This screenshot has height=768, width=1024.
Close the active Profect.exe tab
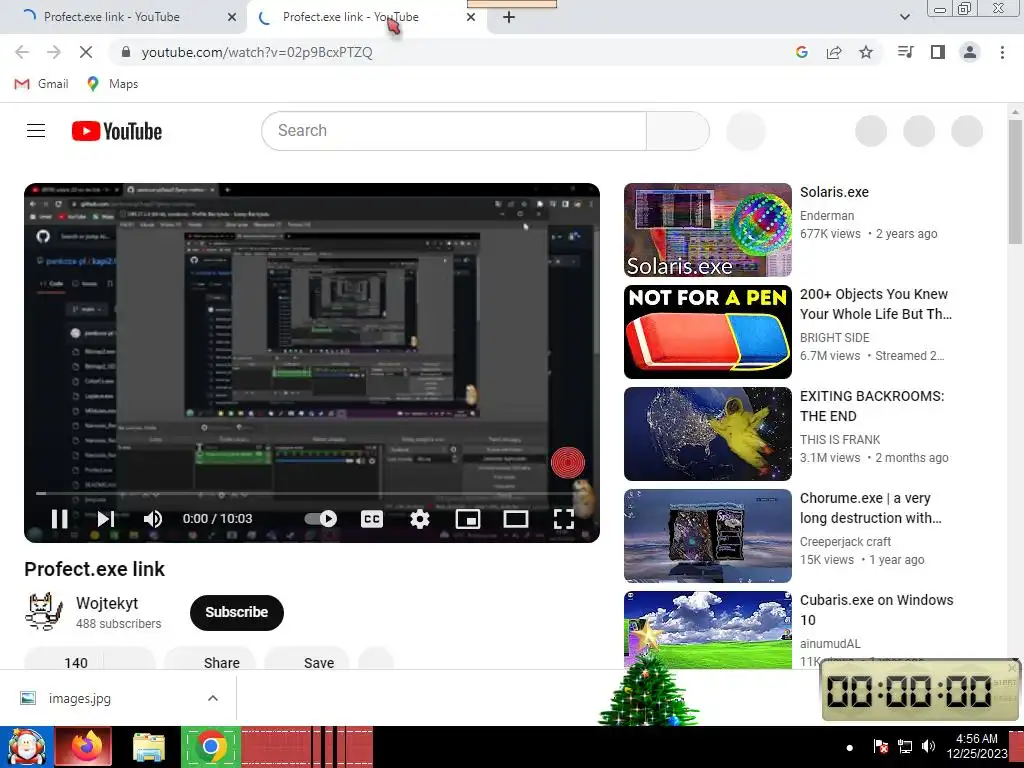[471, 18]
